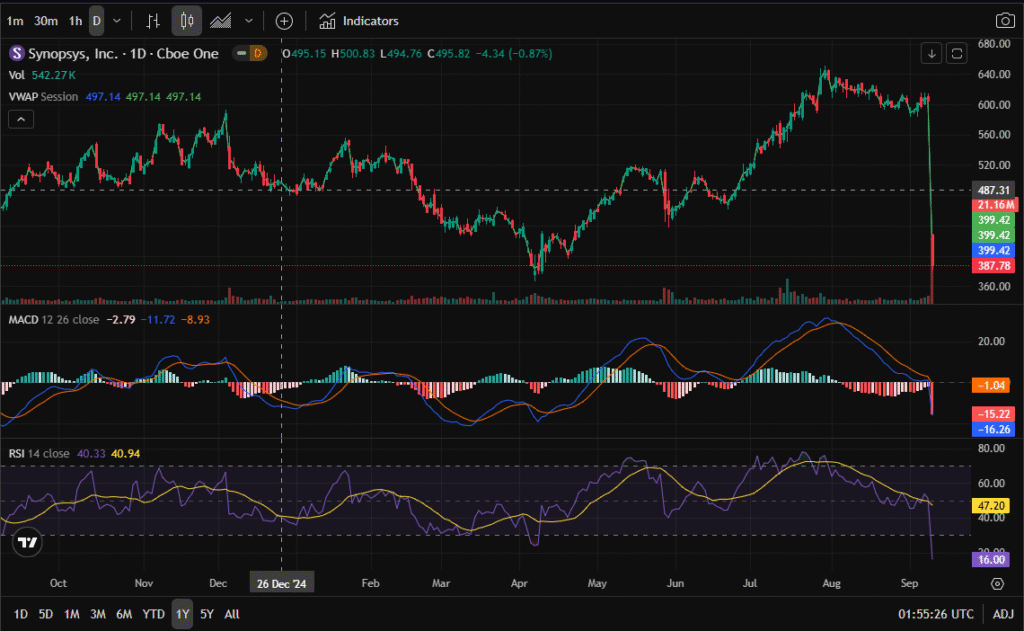Click the down arrow button on chart
1024x631 pixels.
pos(932,53)
